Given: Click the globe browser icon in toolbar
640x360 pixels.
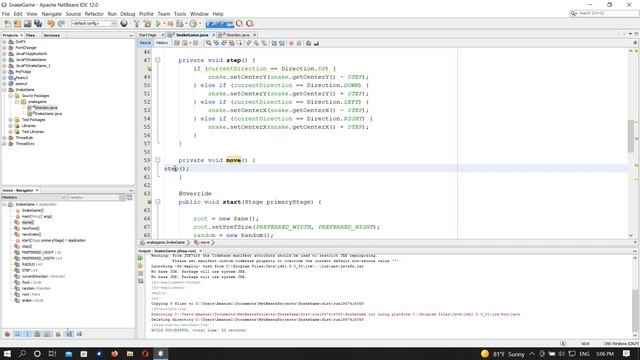Looking at the screenshot, I should pos(124,24).
